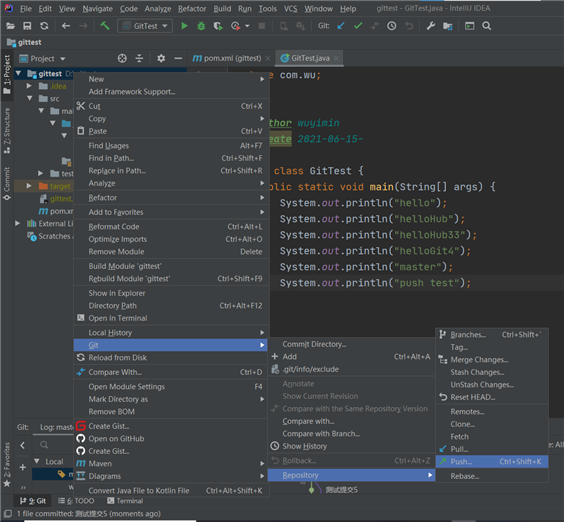Close the GitTest.java editor tab

click(x=336, y=58)
